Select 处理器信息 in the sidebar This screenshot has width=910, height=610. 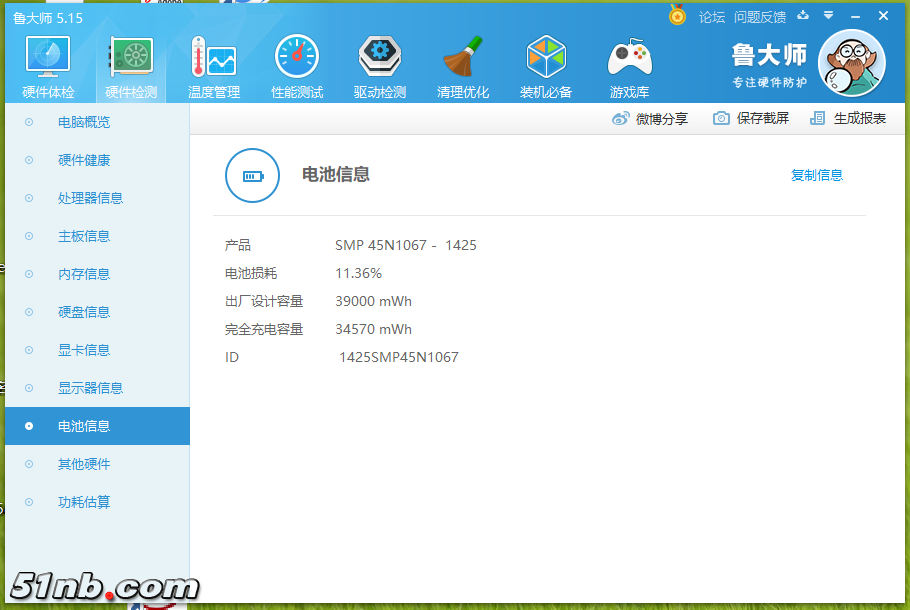[90, 198]
